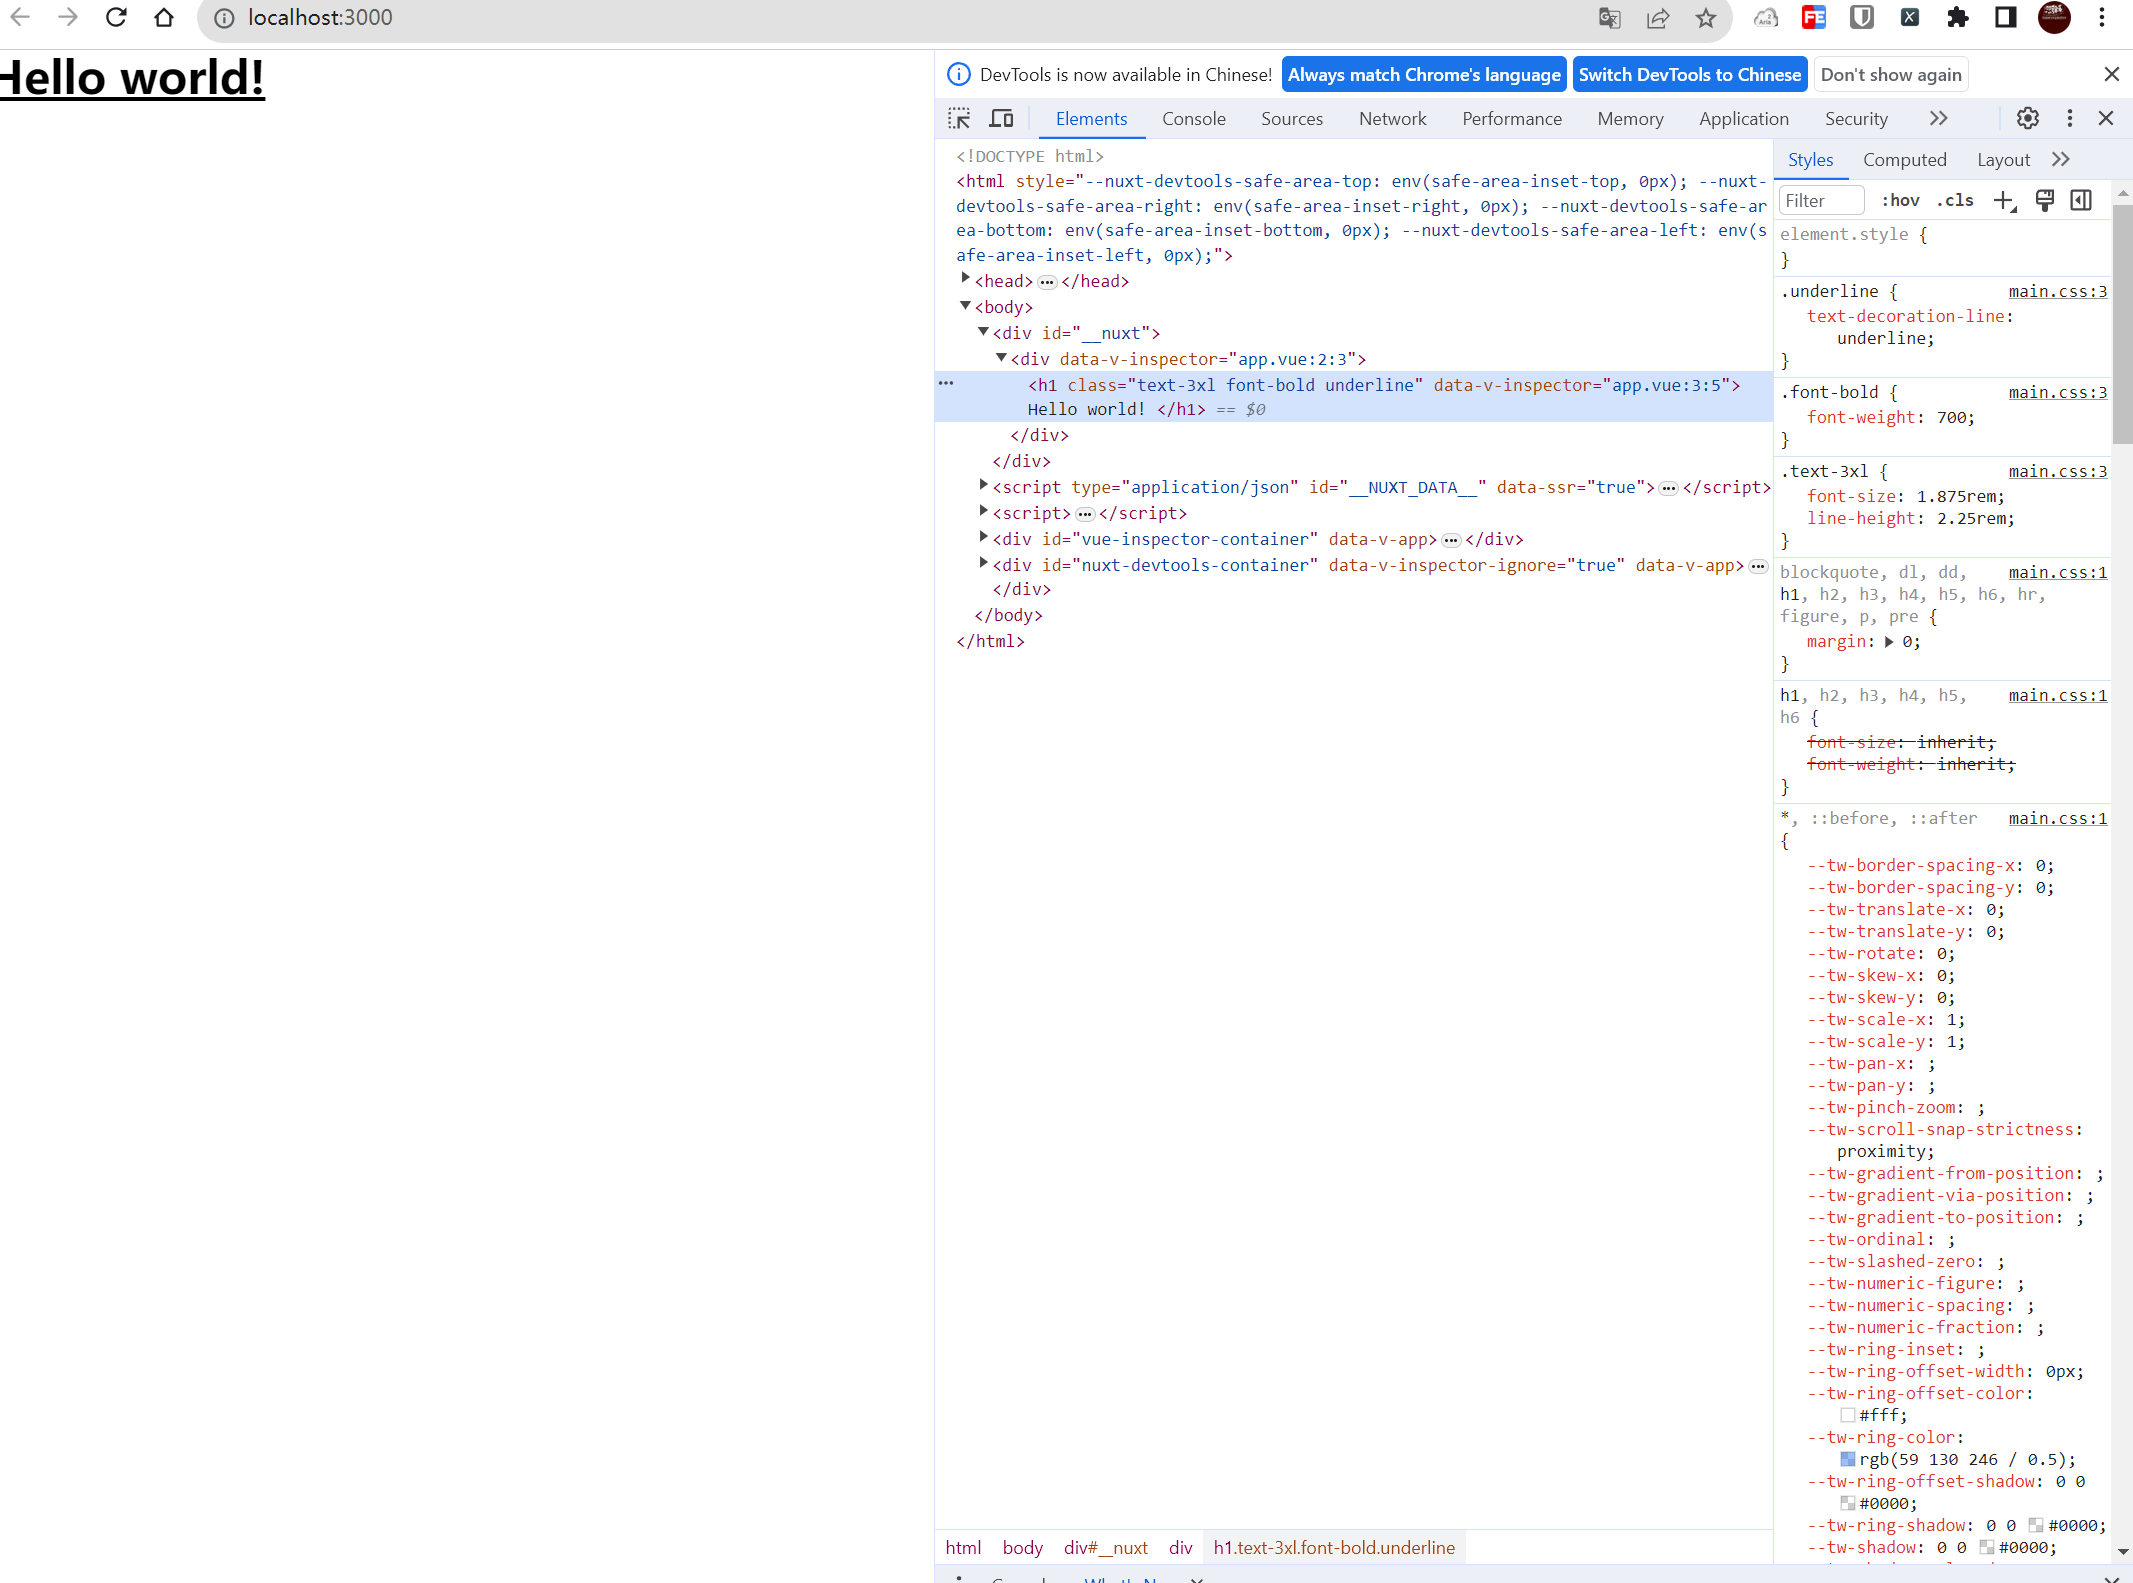View site information icon in address bar
This screenshot has width=2133, height=1583.
(224, 18)
